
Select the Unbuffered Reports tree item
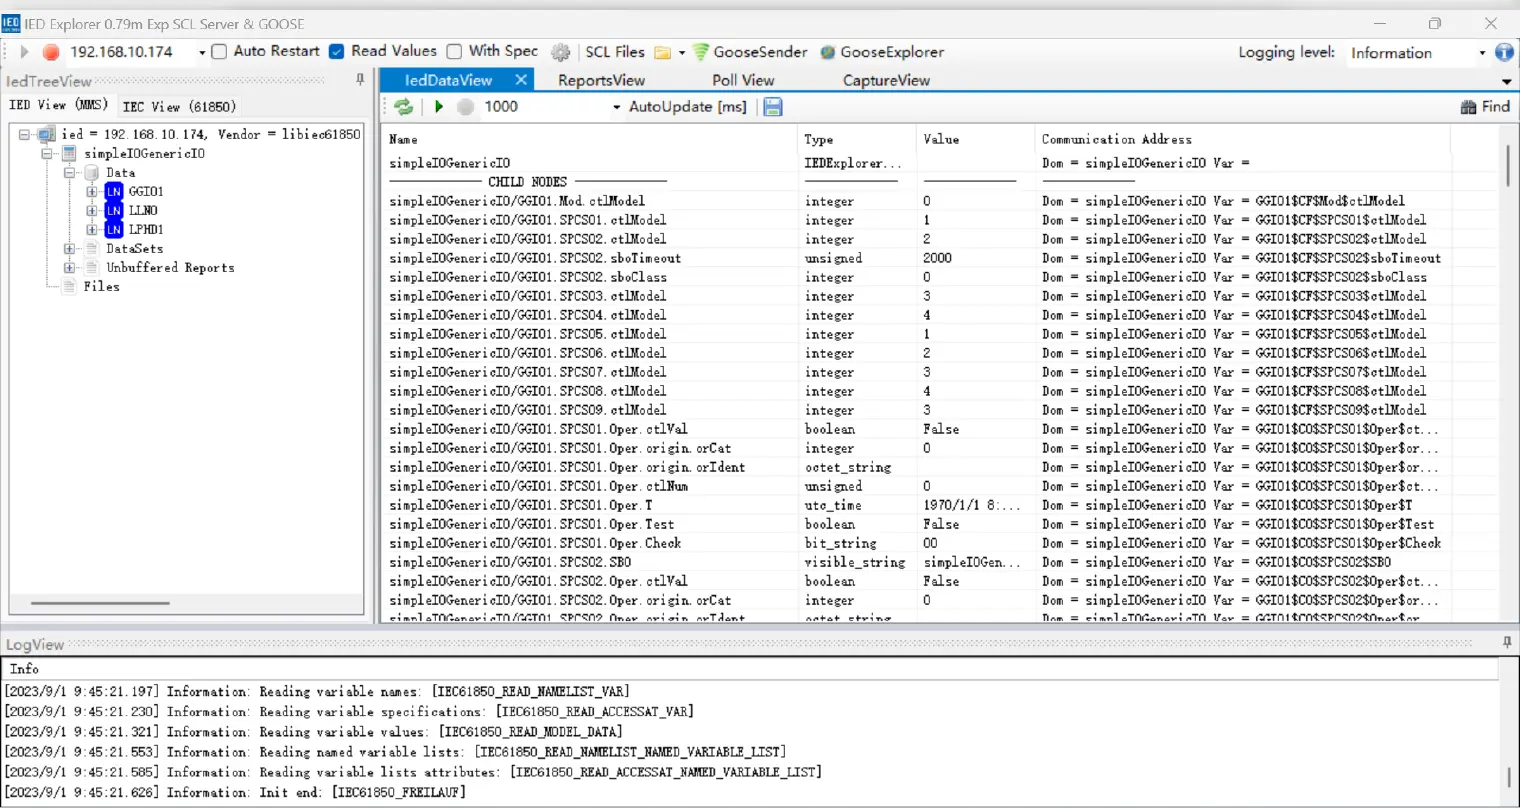coord(171,267)
